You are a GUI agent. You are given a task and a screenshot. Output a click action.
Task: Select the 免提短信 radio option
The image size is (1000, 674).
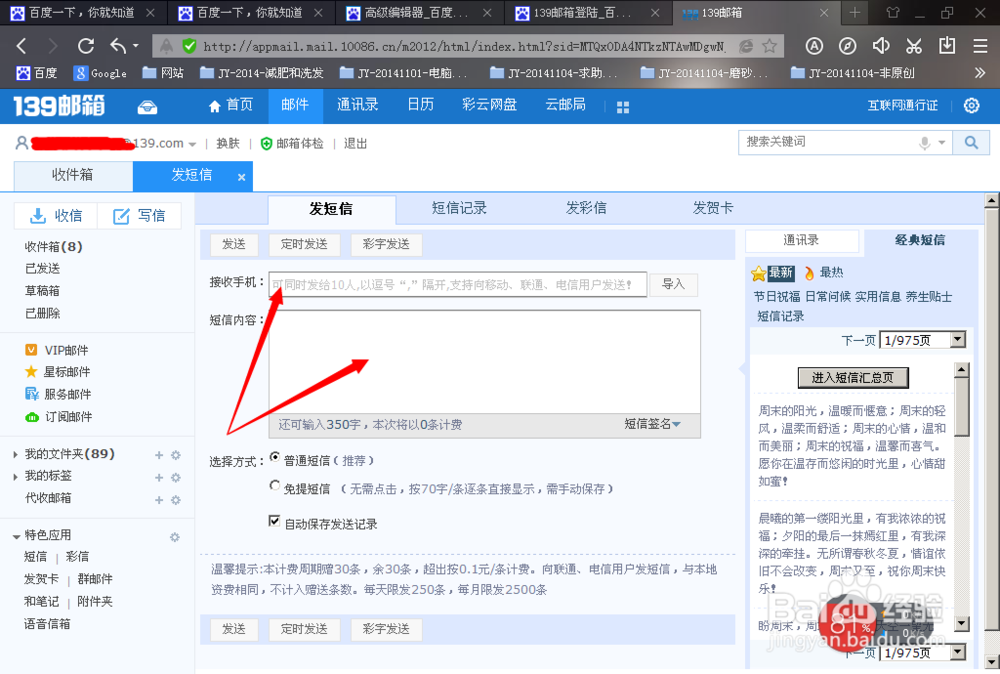click(x=275, y=486)
